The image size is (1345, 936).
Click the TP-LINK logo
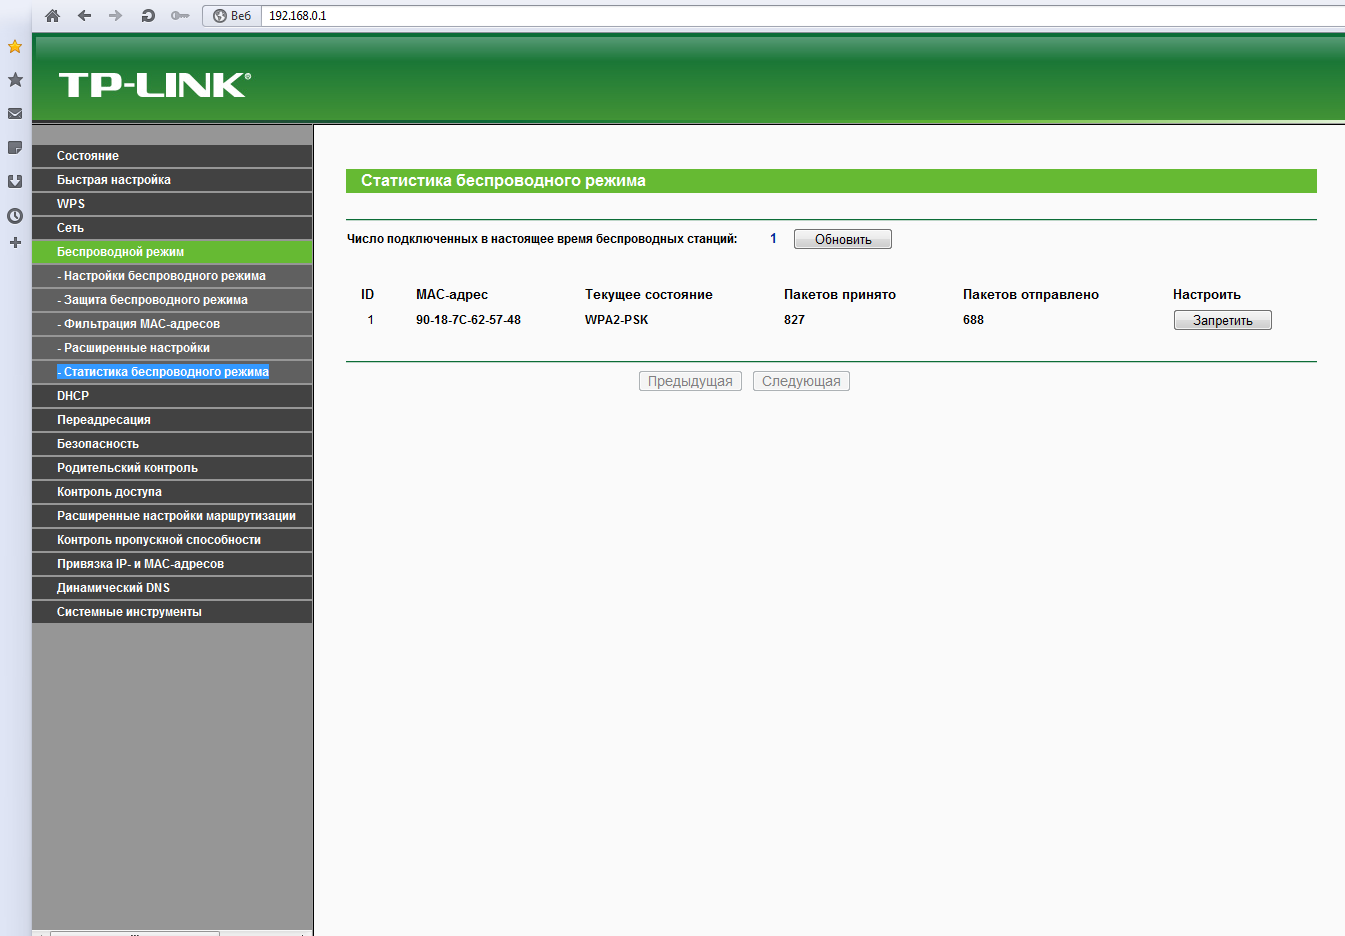(x=154, y=85)
